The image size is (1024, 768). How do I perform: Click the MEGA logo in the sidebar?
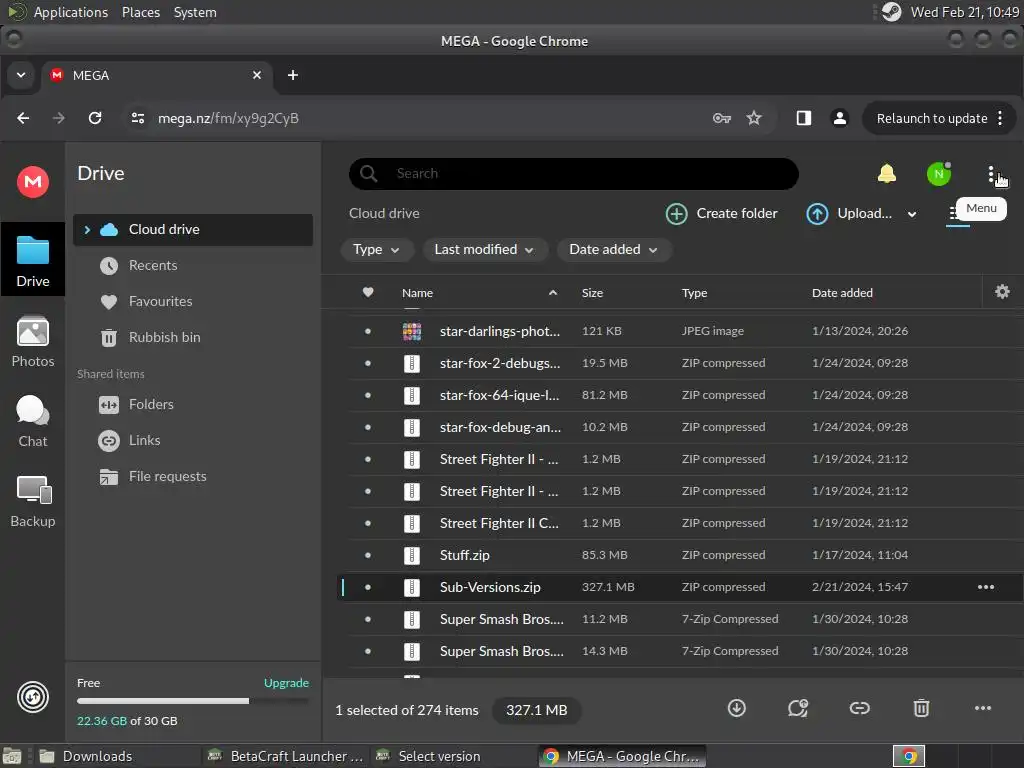click(33, 182)
